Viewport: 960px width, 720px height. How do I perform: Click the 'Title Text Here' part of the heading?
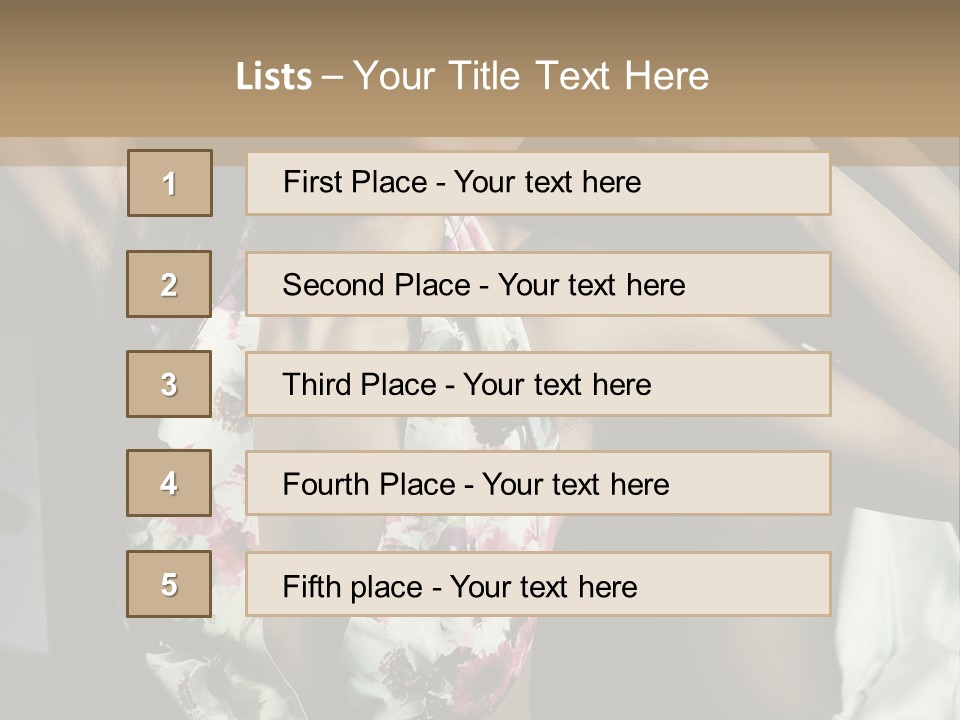579,76
